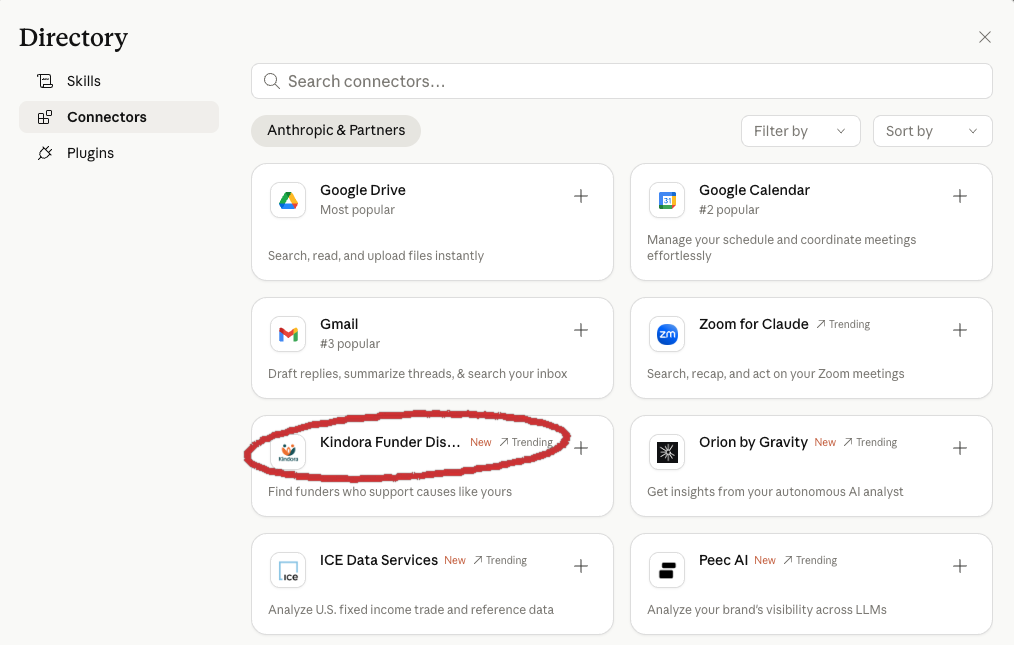The height and width of the screenshot is (645, 1014).
Task: Click the Google Drive logo icon
Action: point(288,201)
